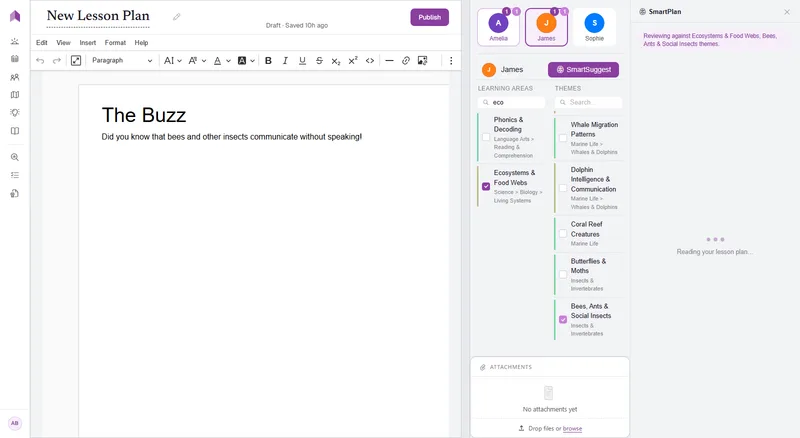Open the folded map icon in sidebar
Image resolution: width=800 pixels, height=438 pixels.
coord(15,95)
